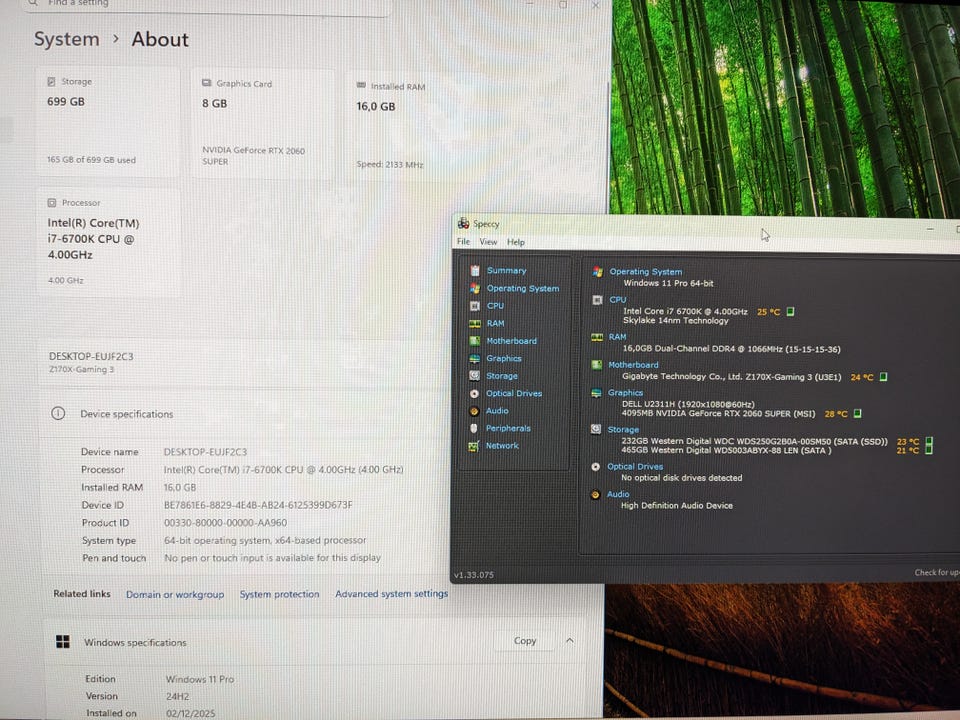Screen dimensions: 960x720
Task: Click 'Skylake 14nm Technology' text in Speccy
Action: coord(675,320)
